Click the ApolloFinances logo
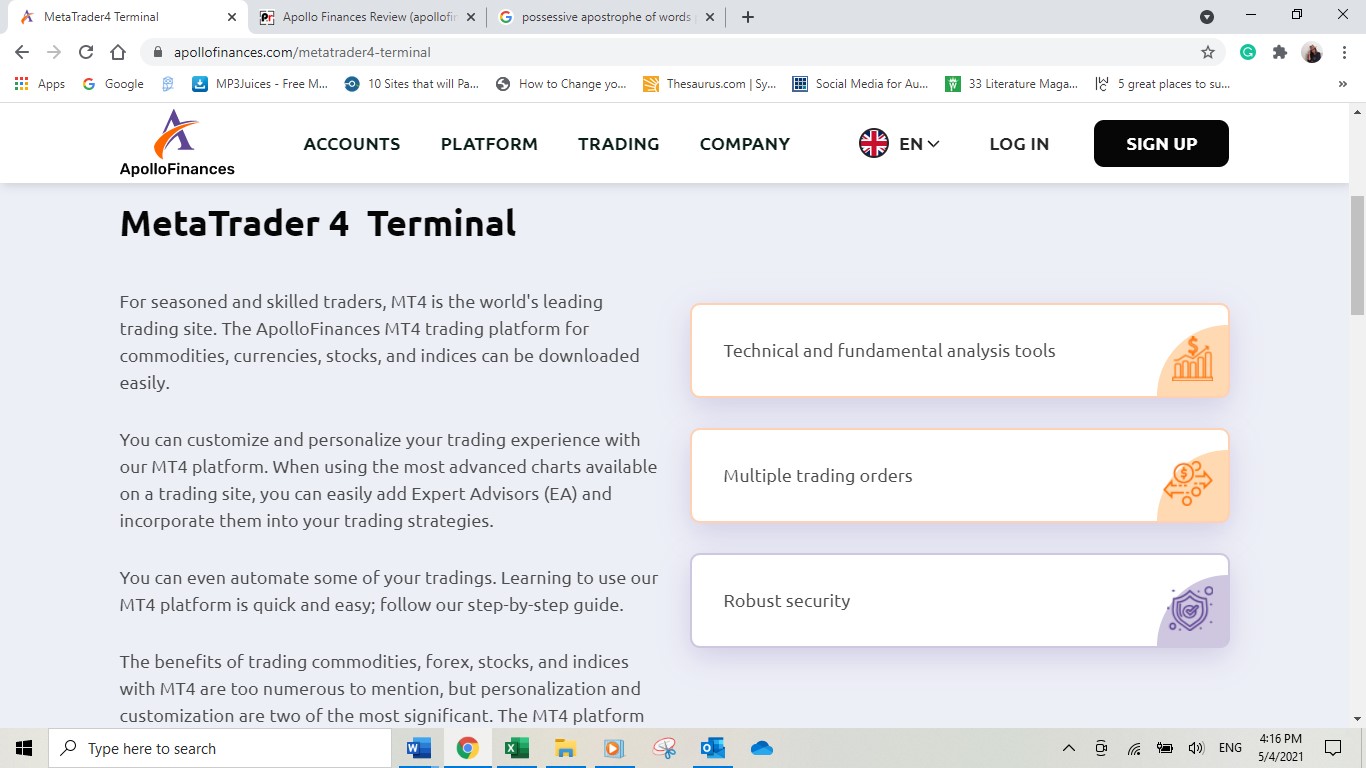The image size is (1366, 768). (177, 143)
